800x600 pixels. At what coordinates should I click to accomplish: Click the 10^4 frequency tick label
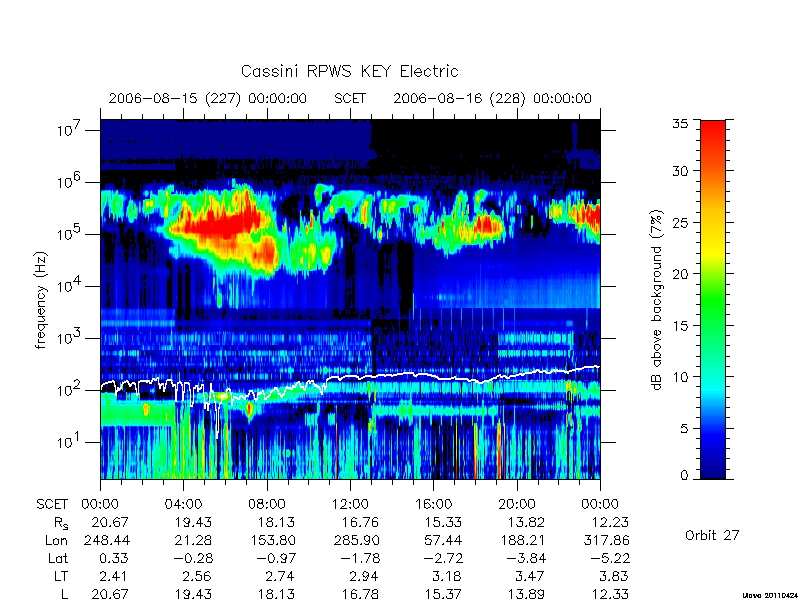[x=70, y=286]
